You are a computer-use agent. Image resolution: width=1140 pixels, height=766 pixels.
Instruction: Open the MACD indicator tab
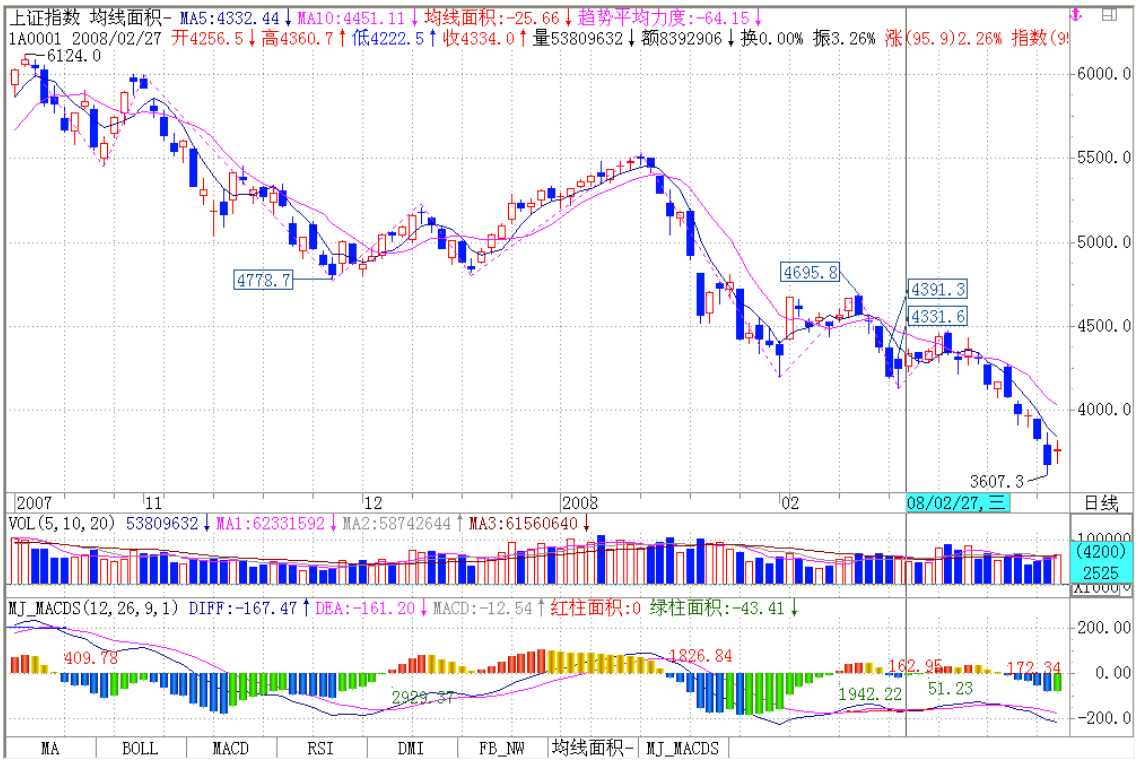pos(230,748)
